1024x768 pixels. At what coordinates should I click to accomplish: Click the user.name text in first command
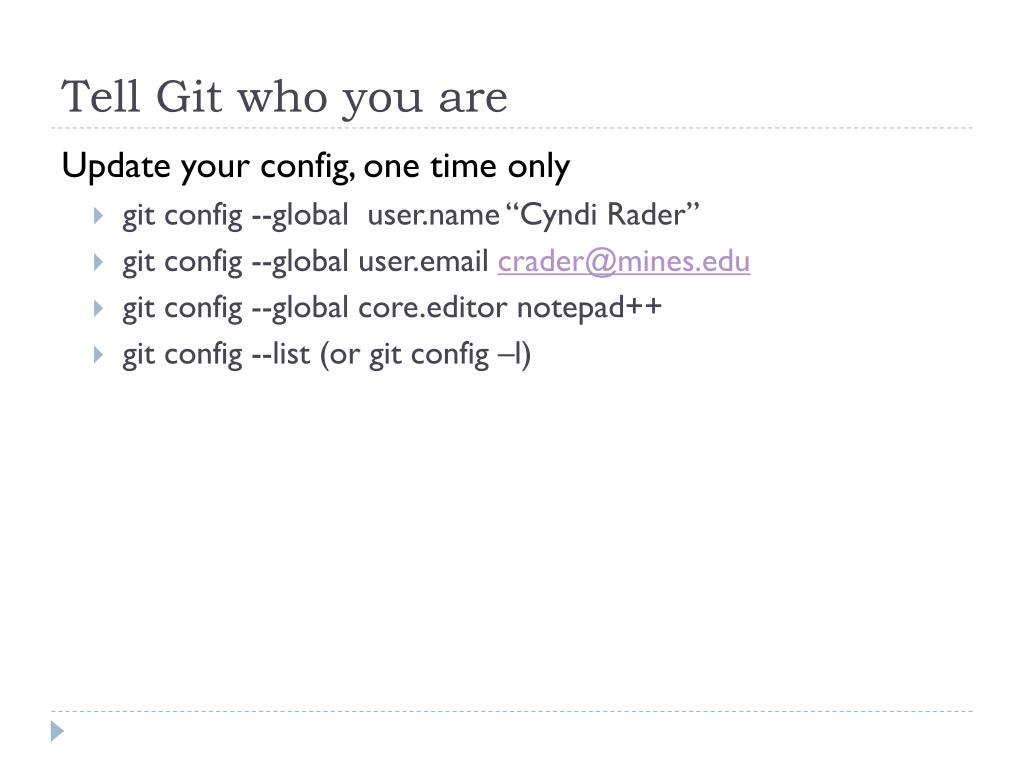click(x=433, y=216)
